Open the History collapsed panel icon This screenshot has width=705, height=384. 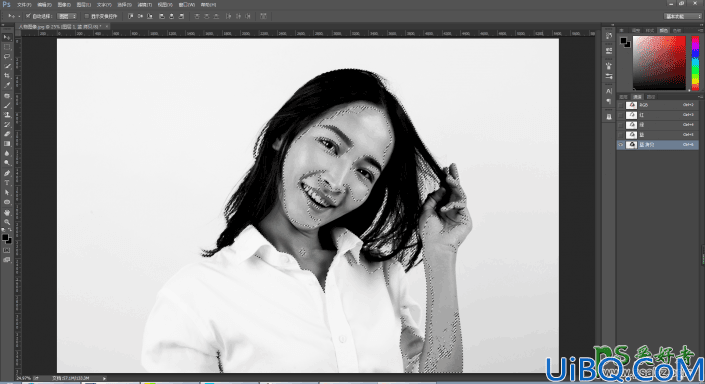pos(609,36)
